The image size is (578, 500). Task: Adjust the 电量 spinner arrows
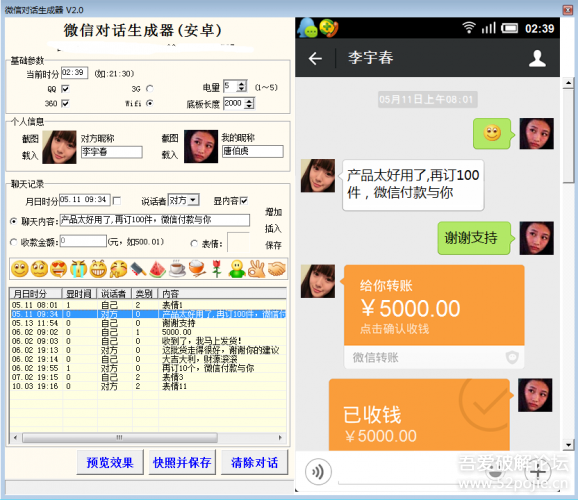(241, 87)
